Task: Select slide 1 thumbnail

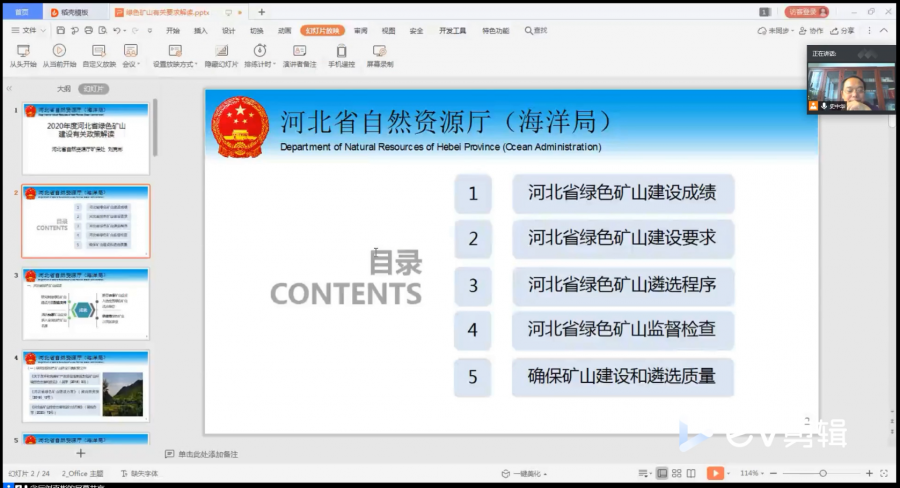Action: (x=86, y=138)
